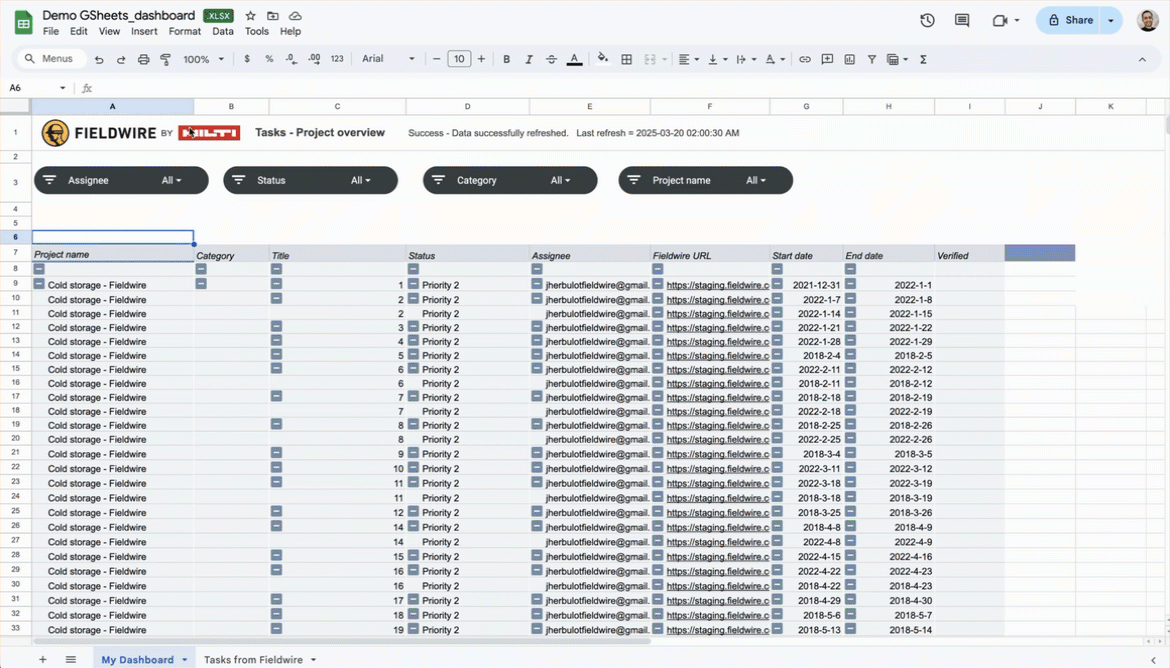This screenshot has height=668, width=1170.
Task: Toggle bold formatting
Action: (x=507, y=60)
